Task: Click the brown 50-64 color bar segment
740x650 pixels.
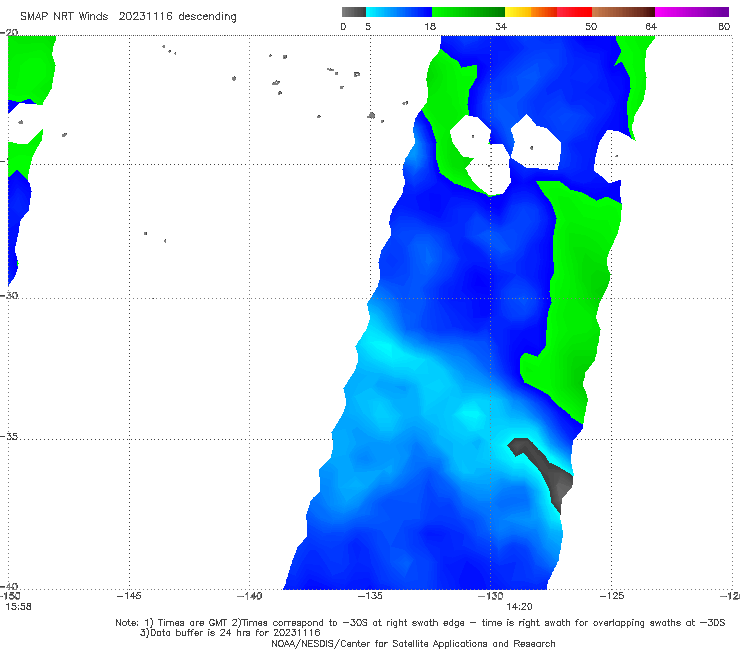Action: coord(623,12)
